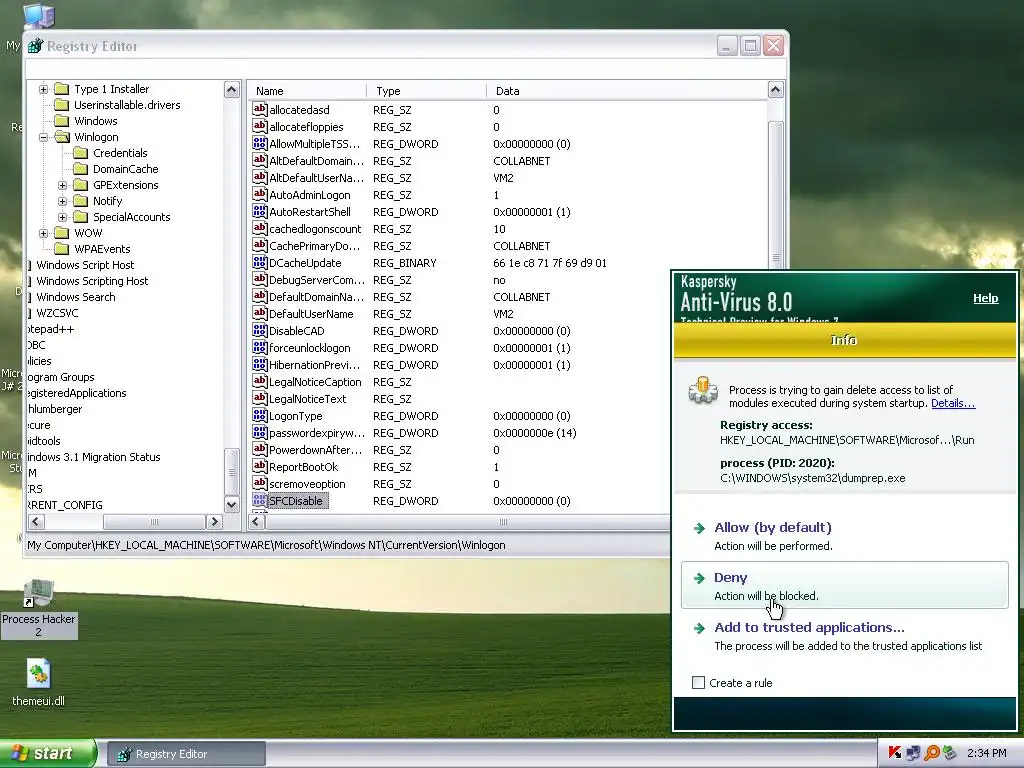
Task: Expand the SpecialAccounts key
Action: 62,217
